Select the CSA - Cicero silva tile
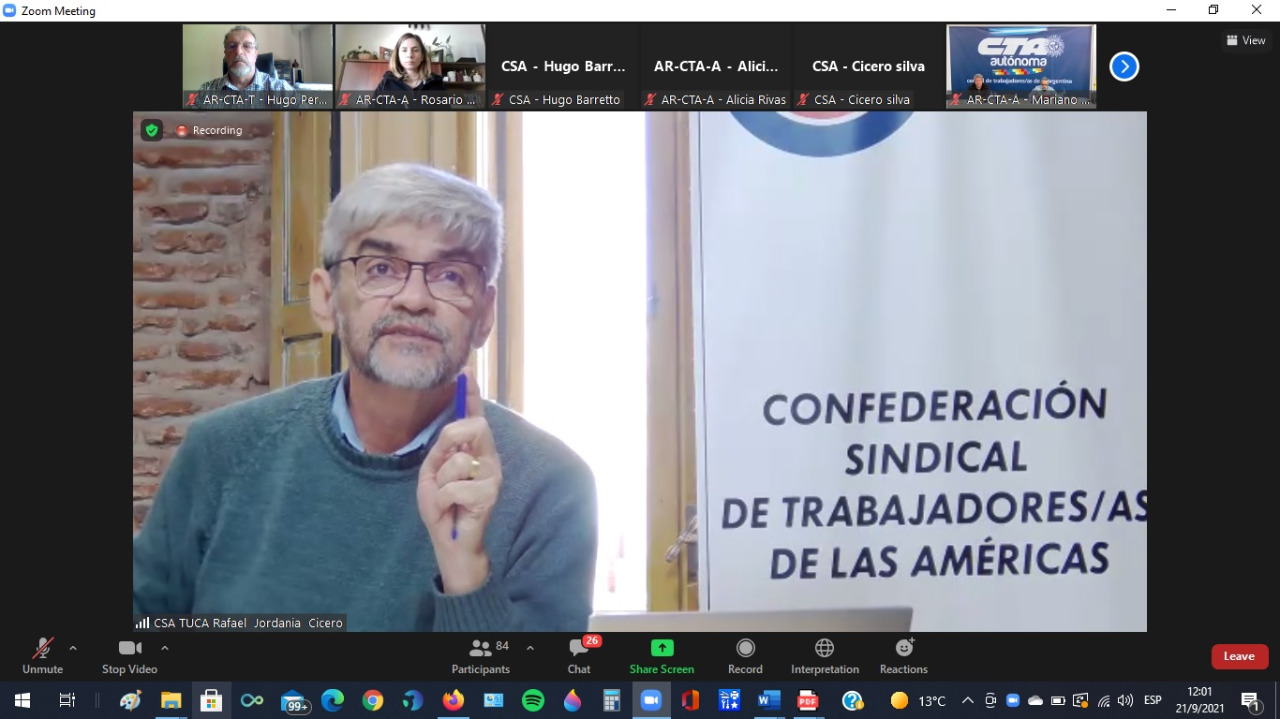This screenshot has width=1280, height=719. point(868,66)
